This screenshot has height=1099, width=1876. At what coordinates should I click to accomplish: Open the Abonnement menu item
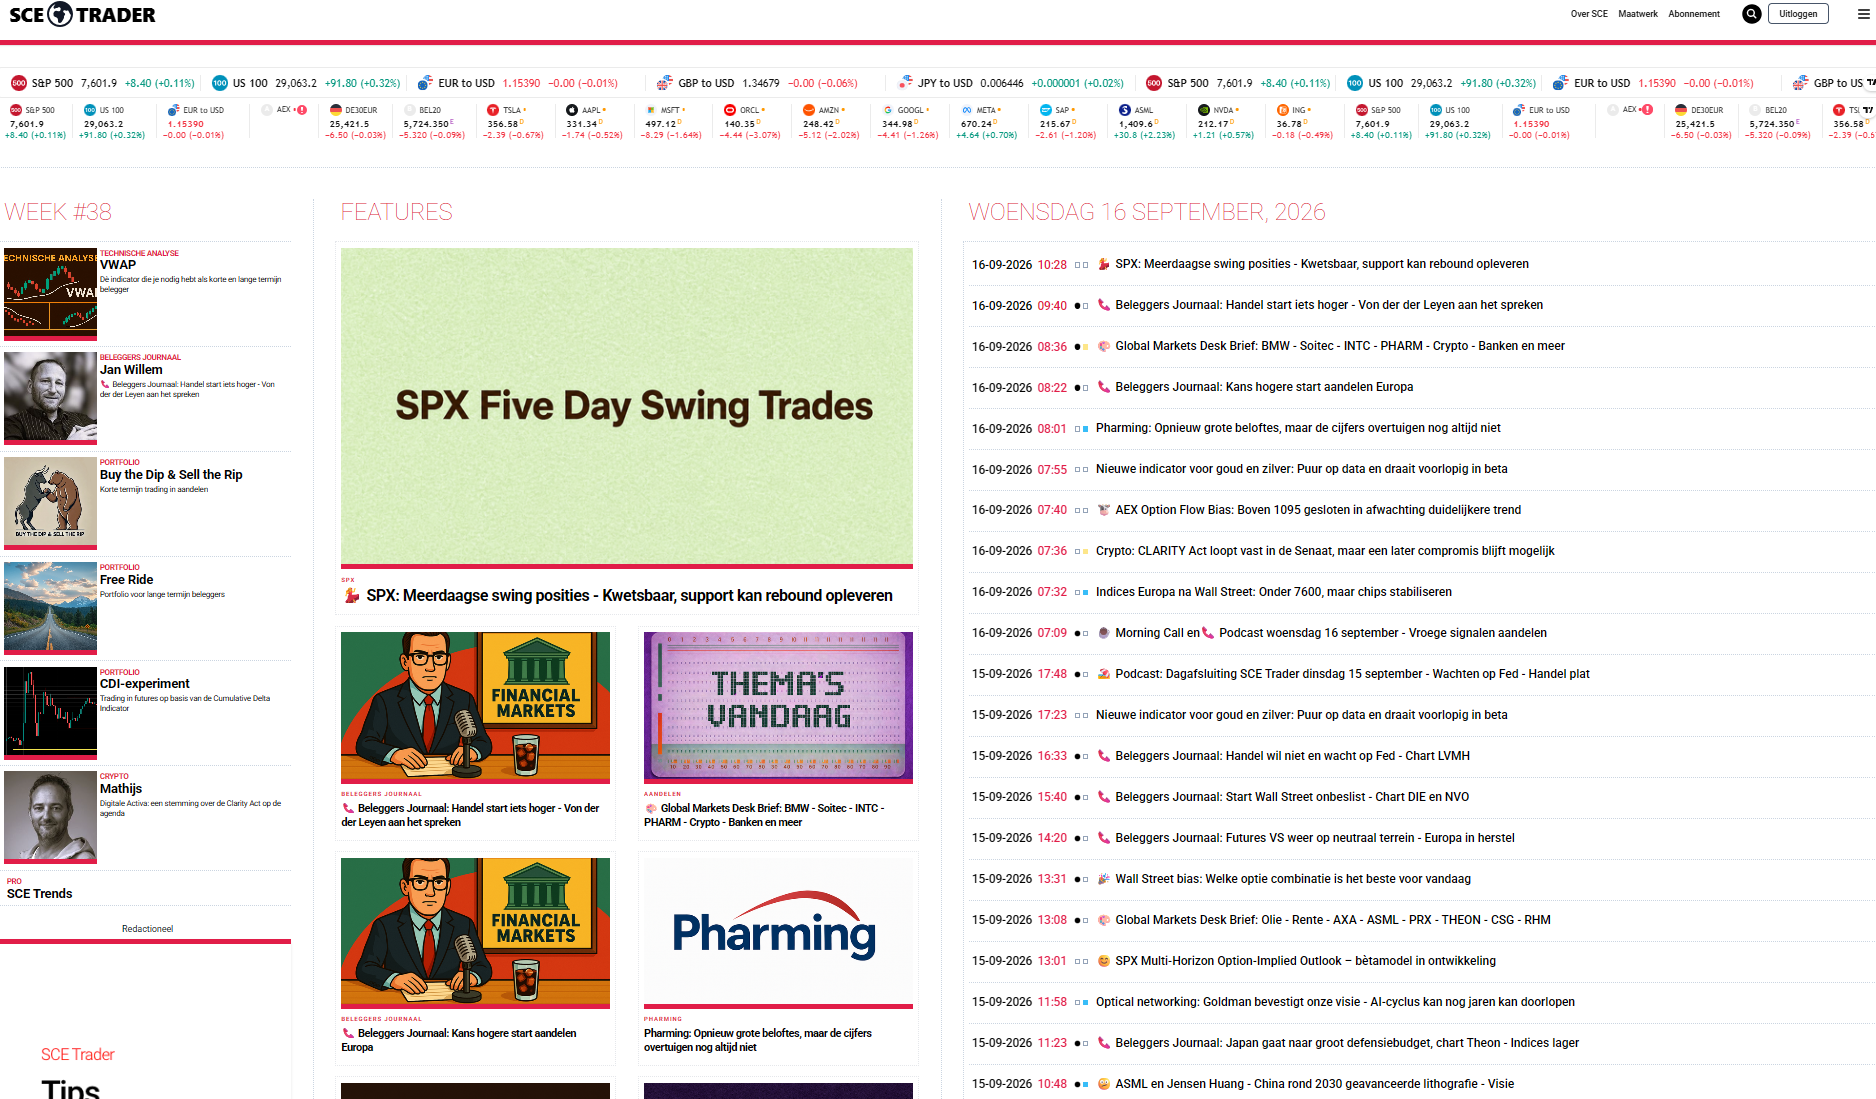point(1694,14)
